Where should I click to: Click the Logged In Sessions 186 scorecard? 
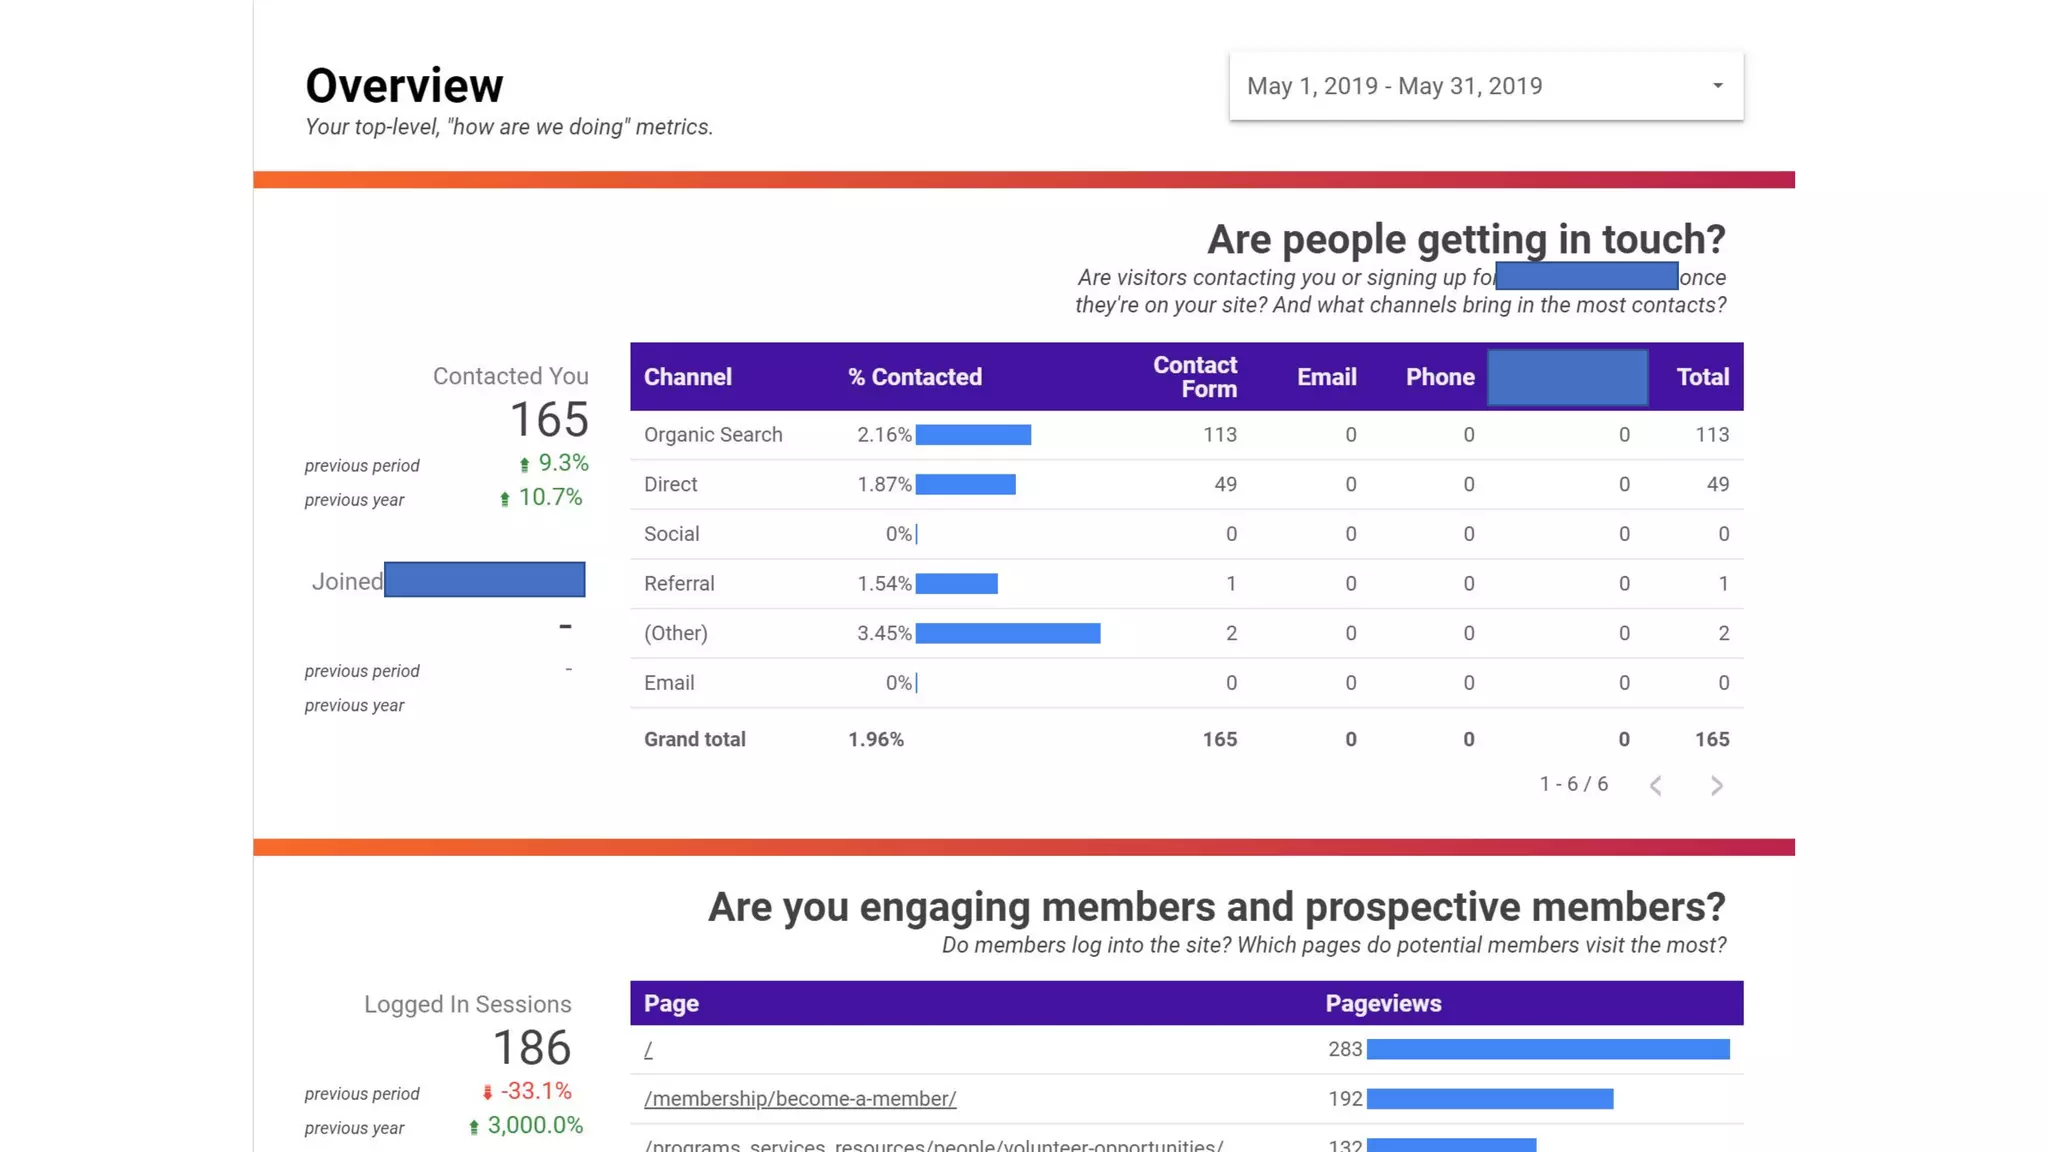pyautogui.click(x=531, y=1047)
